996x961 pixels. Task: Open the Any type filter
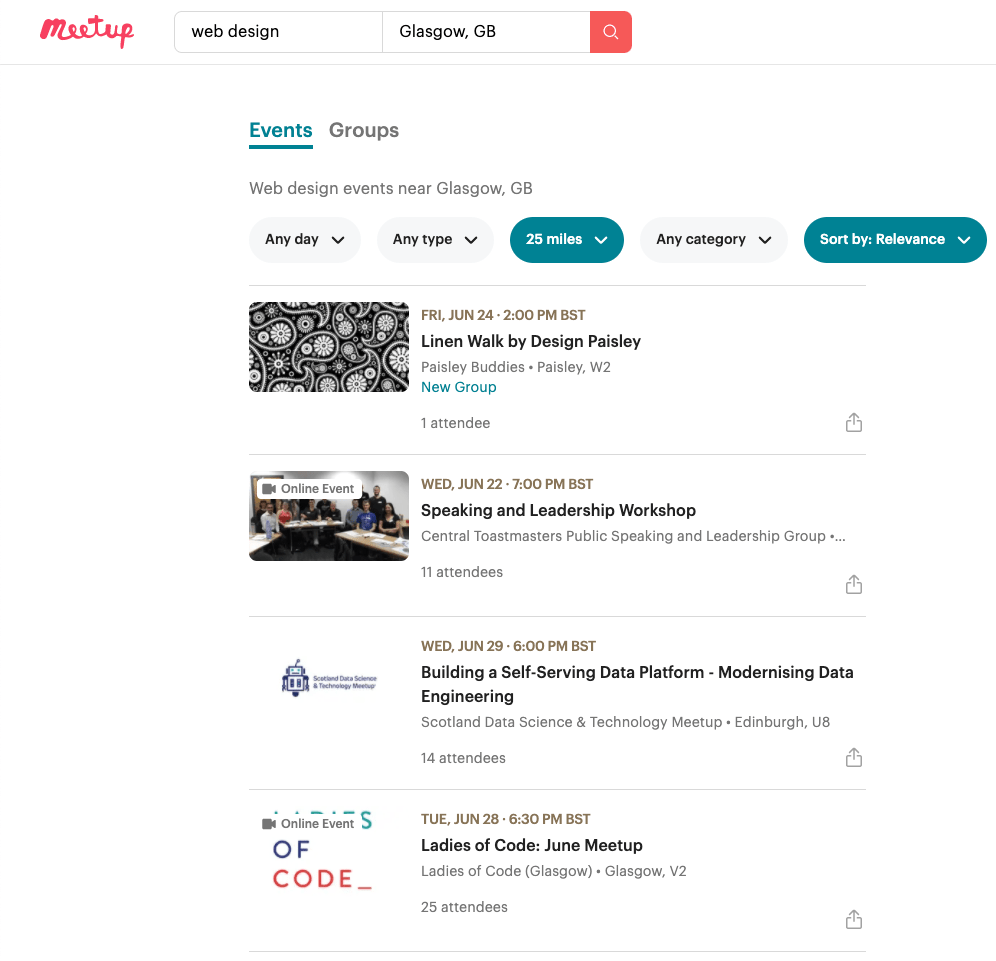tap(435, 240)
